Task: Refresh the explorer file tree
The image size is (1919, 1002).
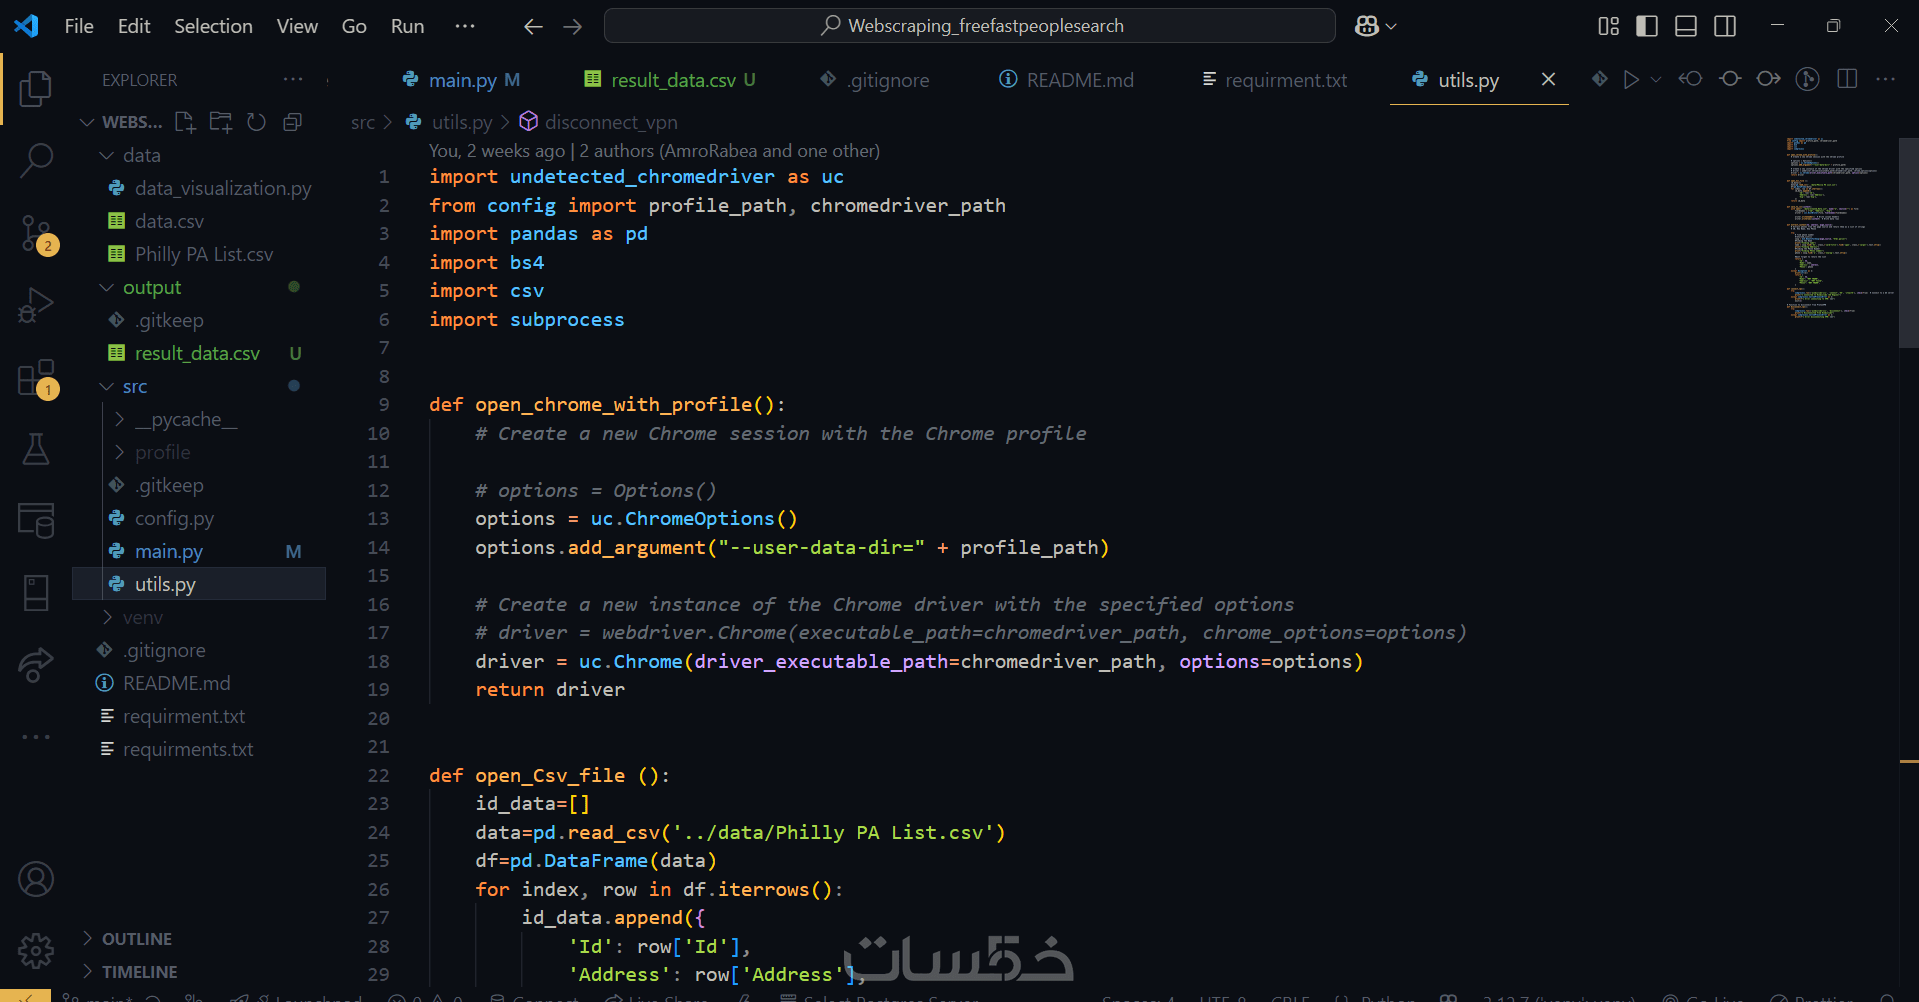Action: coord(257,122)
